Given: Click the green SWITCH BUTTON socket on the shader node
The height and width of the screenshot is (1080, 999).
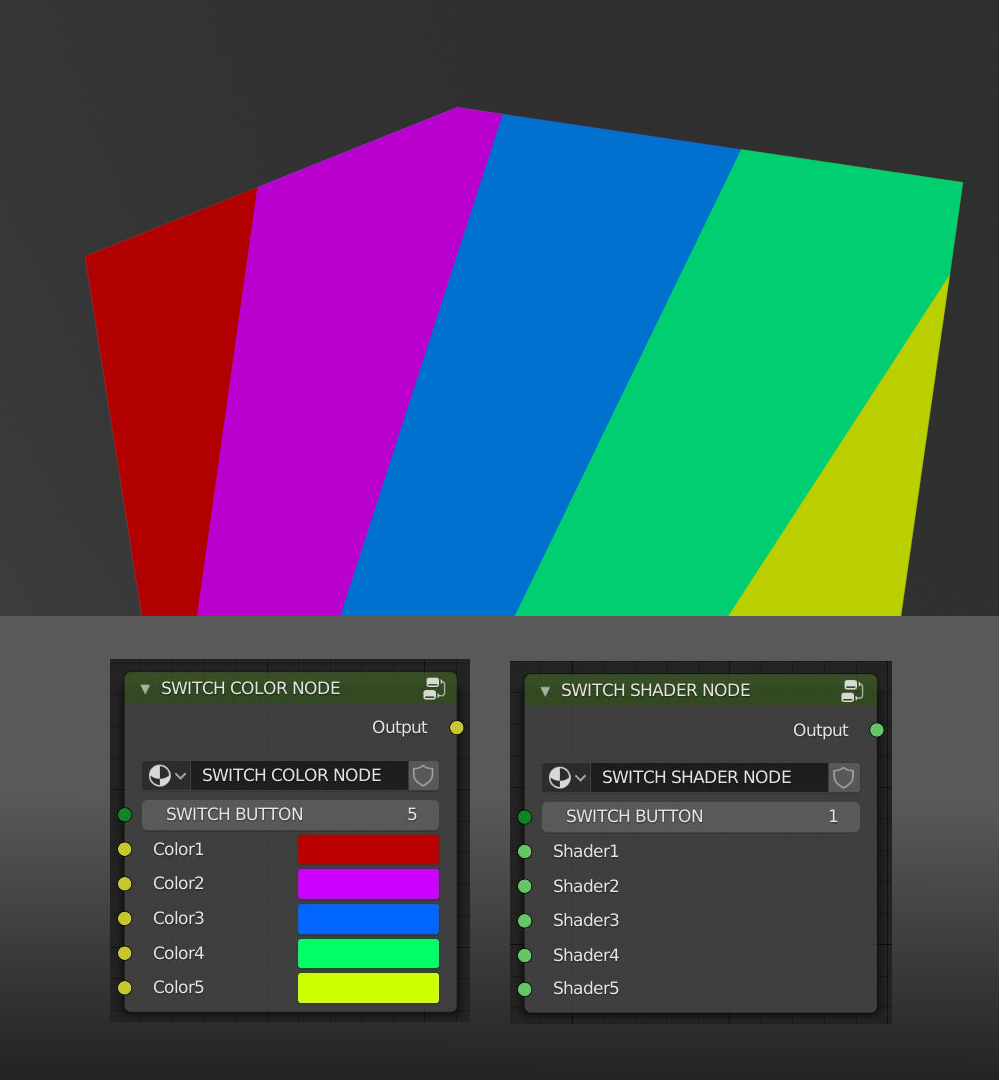Looking at the screenshot, I should (525, 816).
